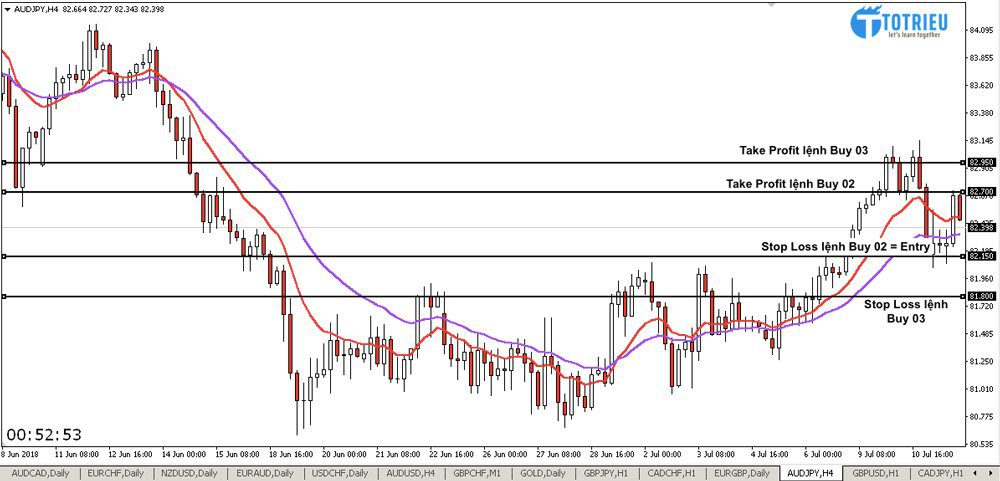Click the active AUDJPY,H4 tab

pyautogui.click(x=812, y=474)
